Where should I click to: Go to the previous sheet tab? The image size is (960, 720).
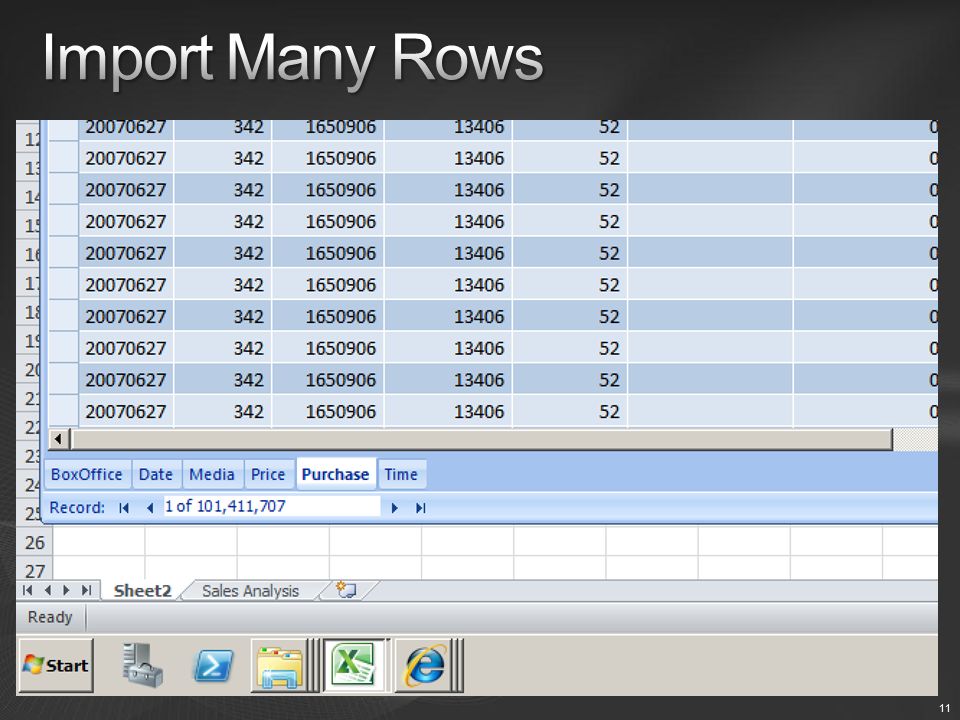pos(47,590)
